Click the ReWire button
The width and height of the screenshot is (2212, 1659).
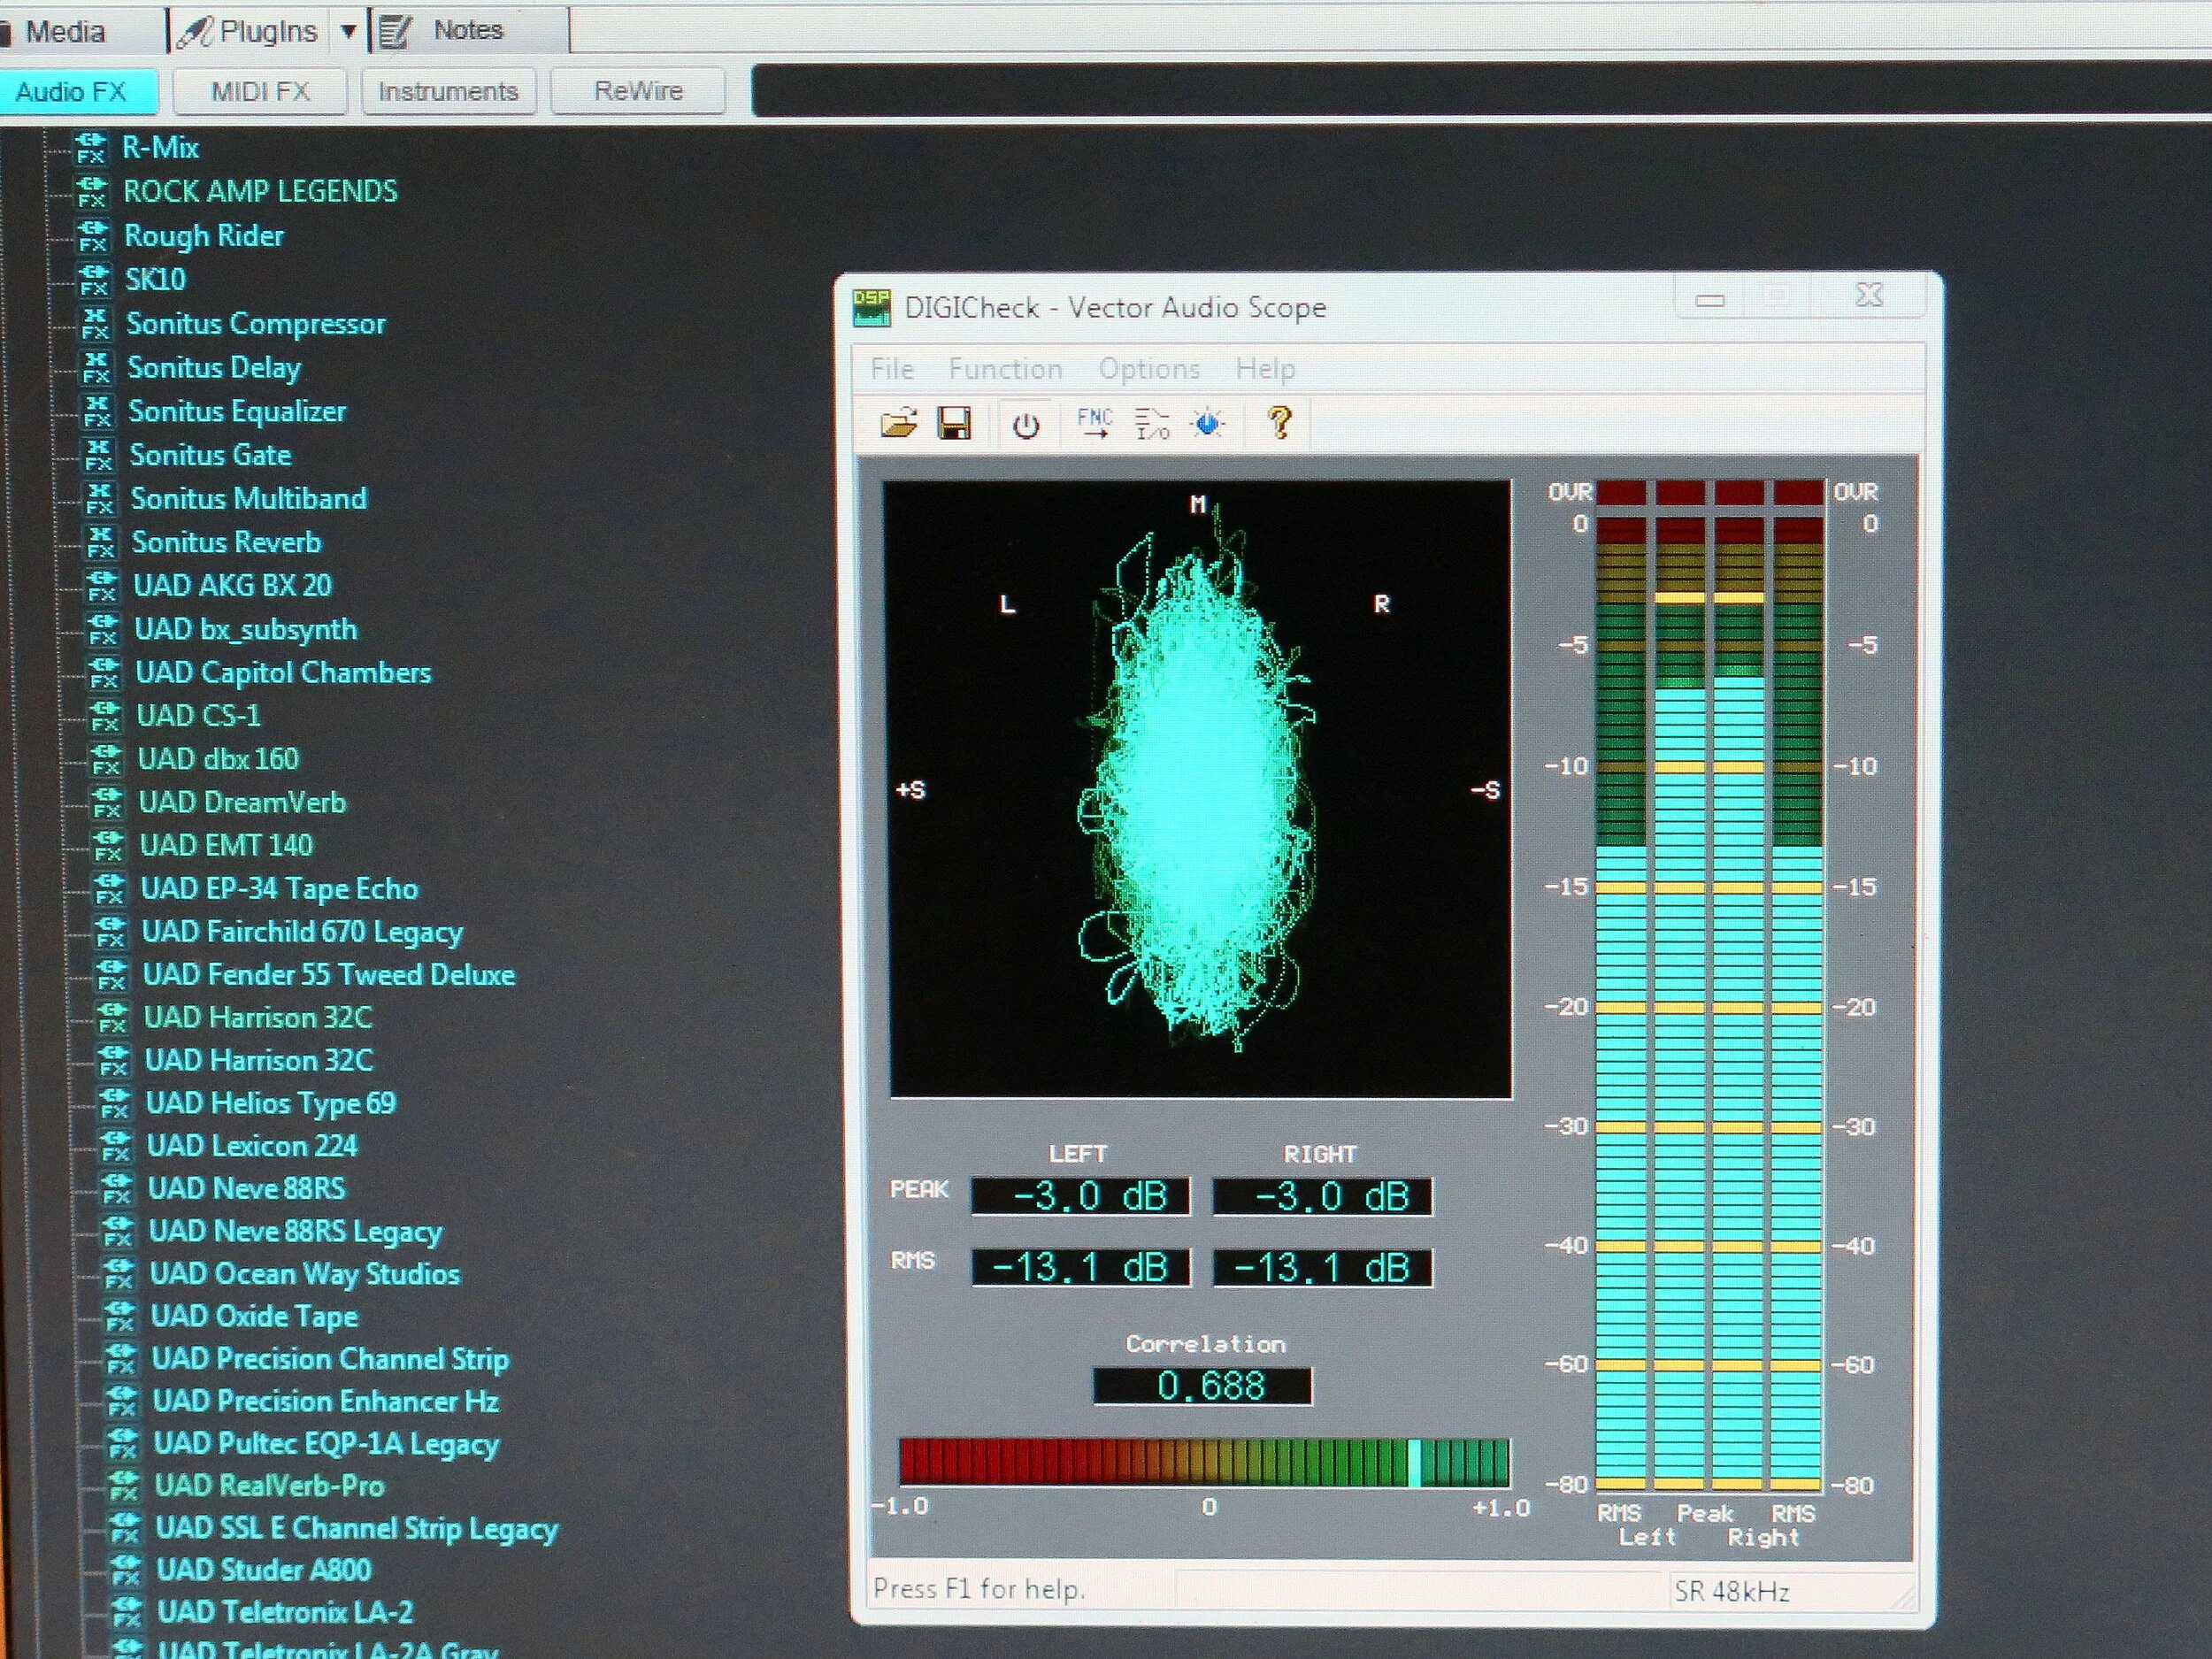tap(638, 92)
